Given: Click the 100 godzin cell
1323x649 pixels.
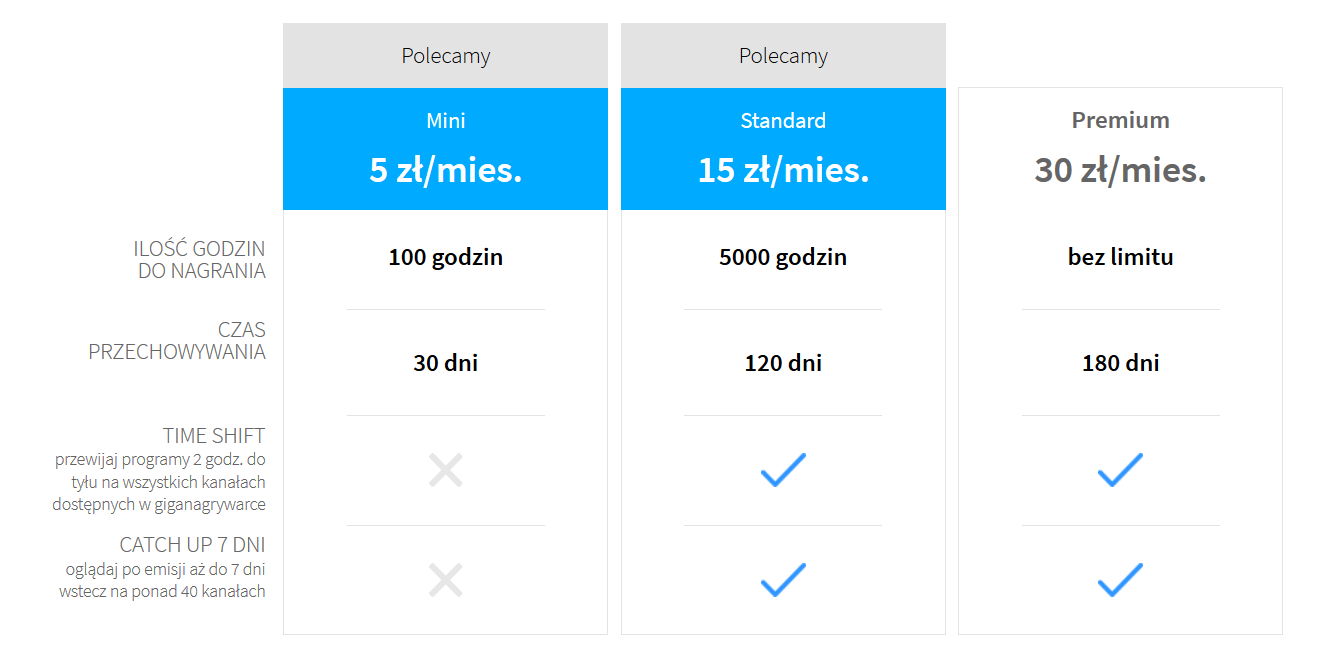Looking at the screenshot, I should [445, 257].
